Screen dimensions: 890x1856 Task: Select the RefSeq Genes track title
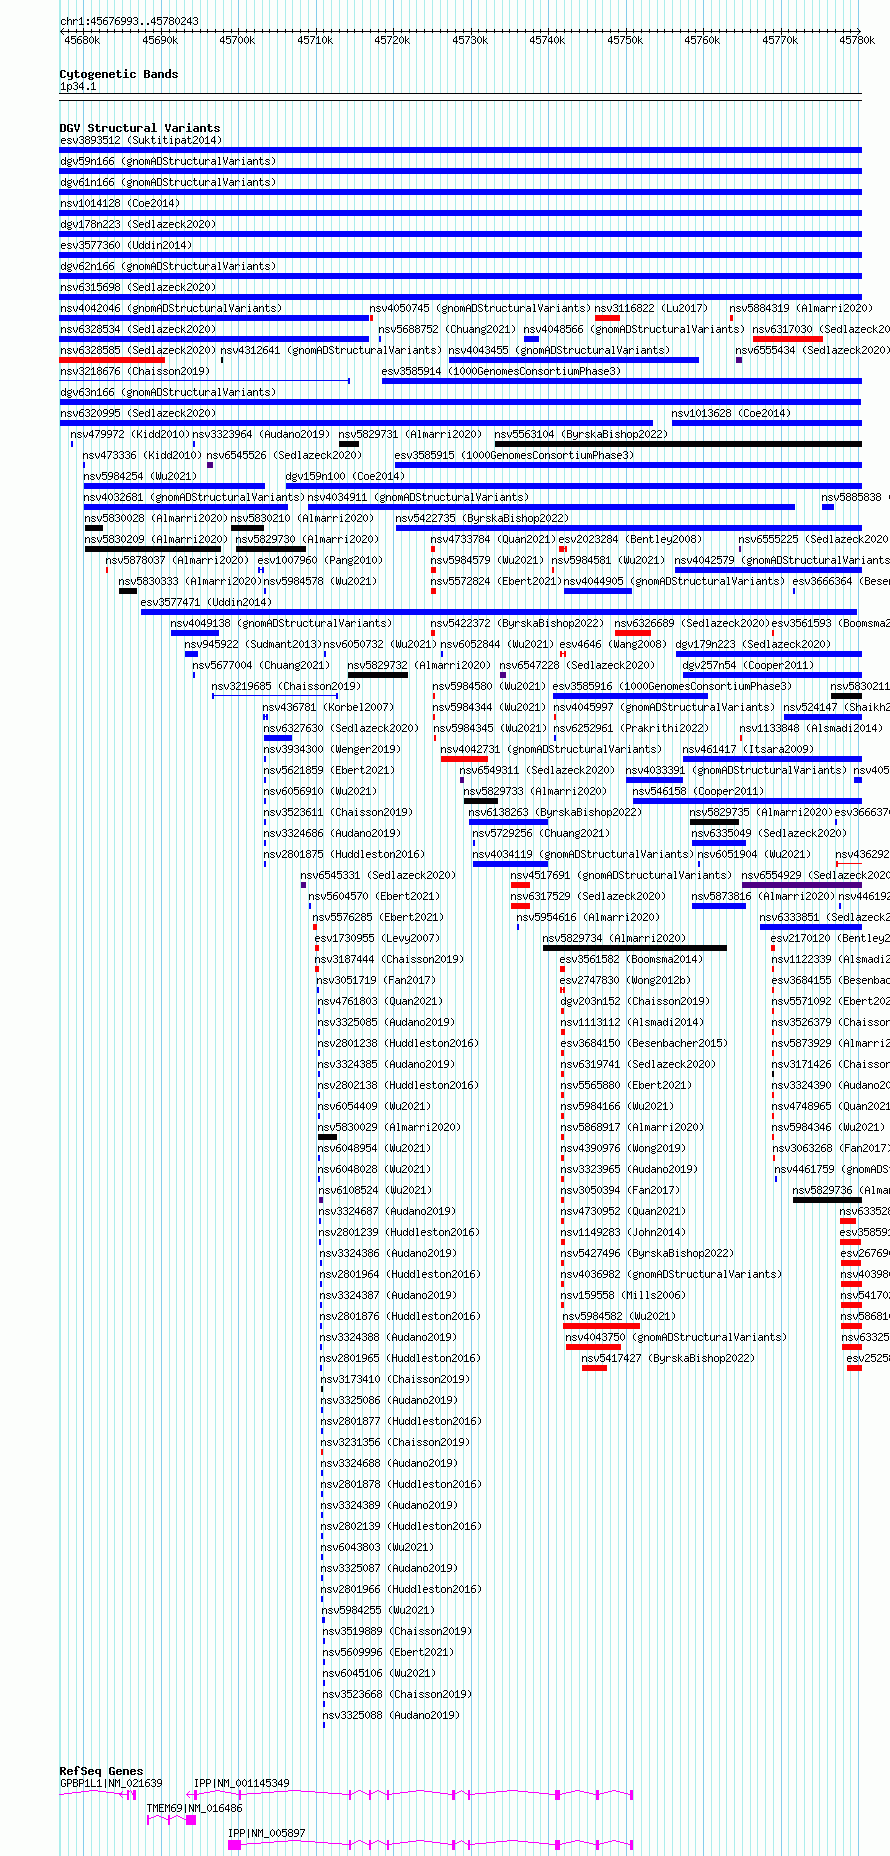tap(101, 1771)
